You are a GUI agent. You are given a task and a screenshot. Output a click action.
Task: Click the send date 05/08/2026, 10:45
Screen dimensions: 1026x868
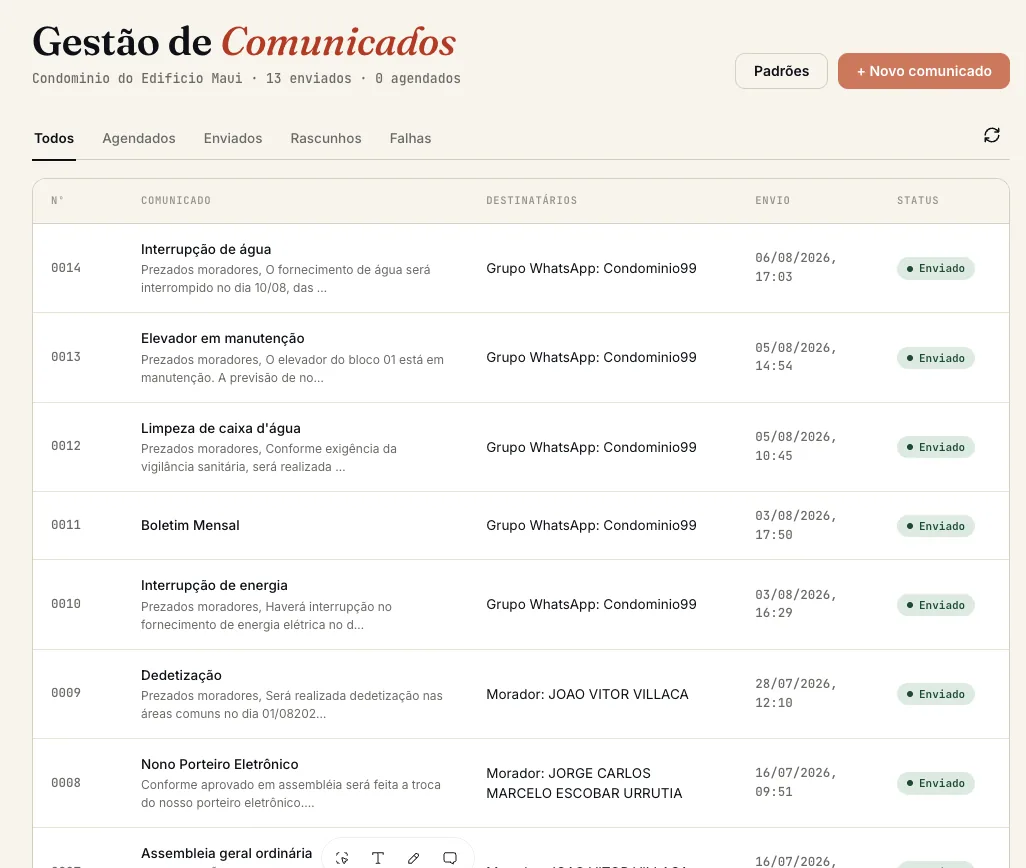point(796,446)
